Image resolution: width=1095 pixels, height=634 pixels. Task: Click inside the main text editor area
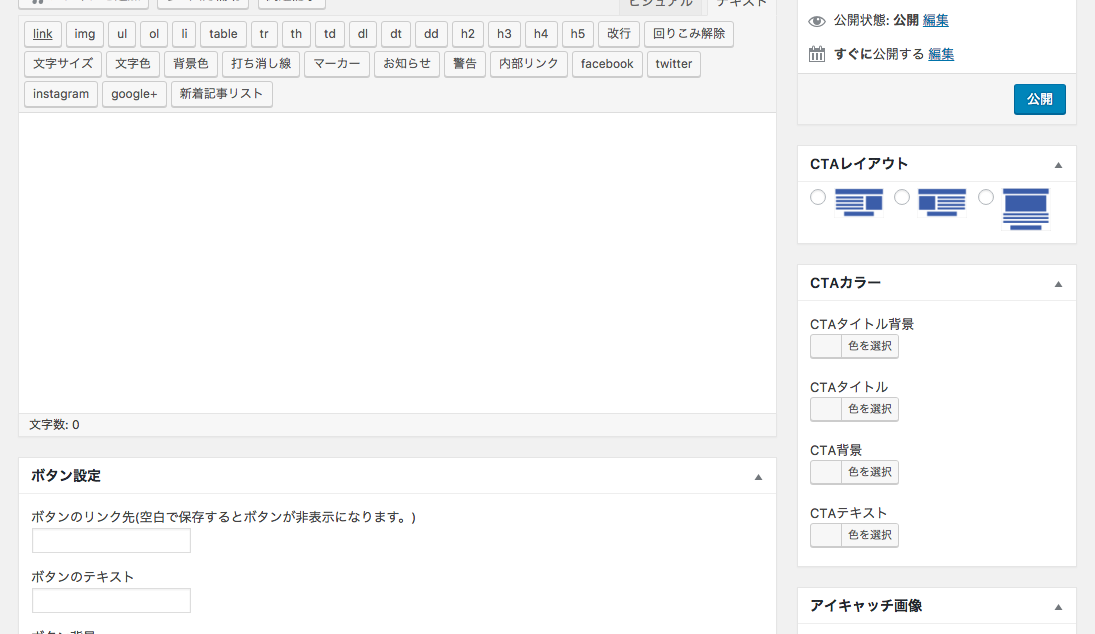click(x=397, y=263)
